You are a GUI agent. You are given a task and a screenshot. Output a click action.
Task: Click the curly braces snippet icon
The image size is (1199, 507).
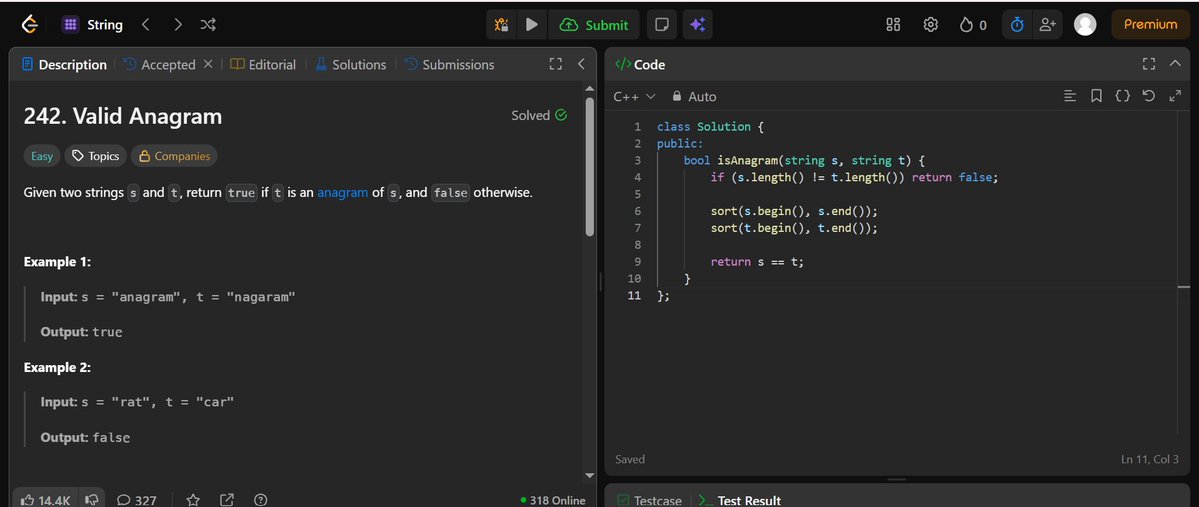(1123, 96)
